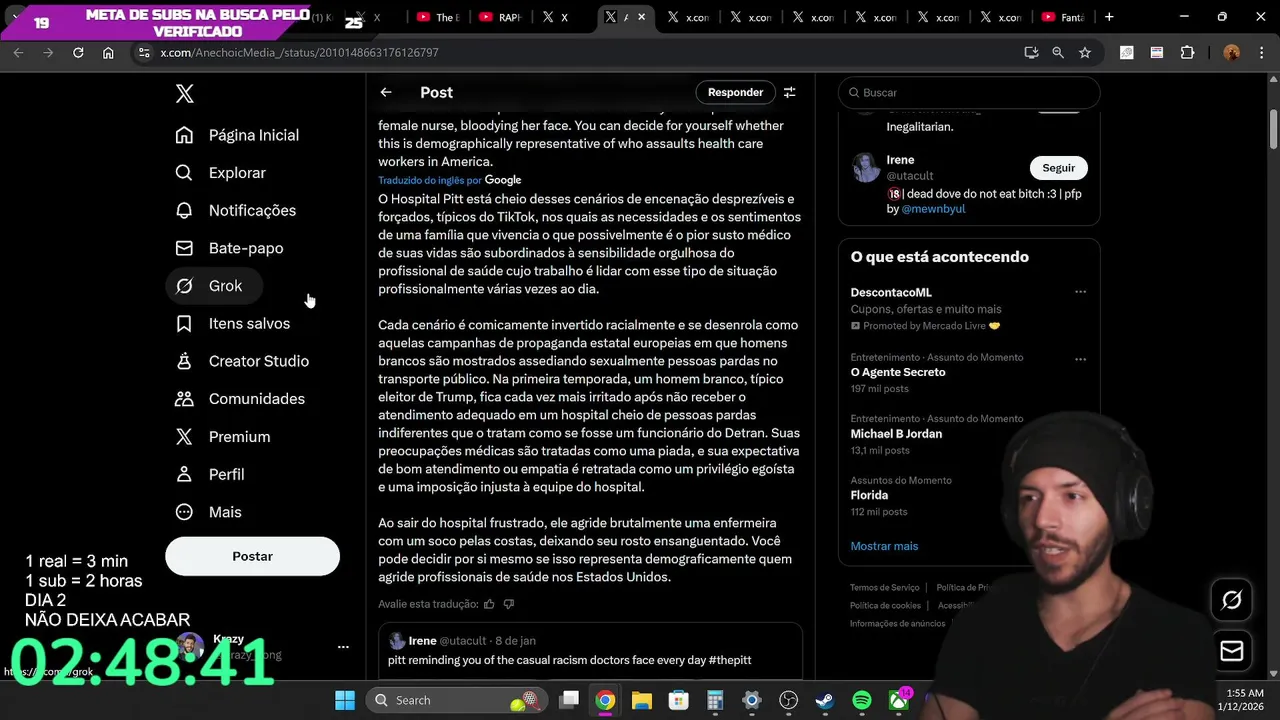The width and height of the screenshot is (1280, 720).
Task: Click the Buscar search field
Action: click(969, 92)
